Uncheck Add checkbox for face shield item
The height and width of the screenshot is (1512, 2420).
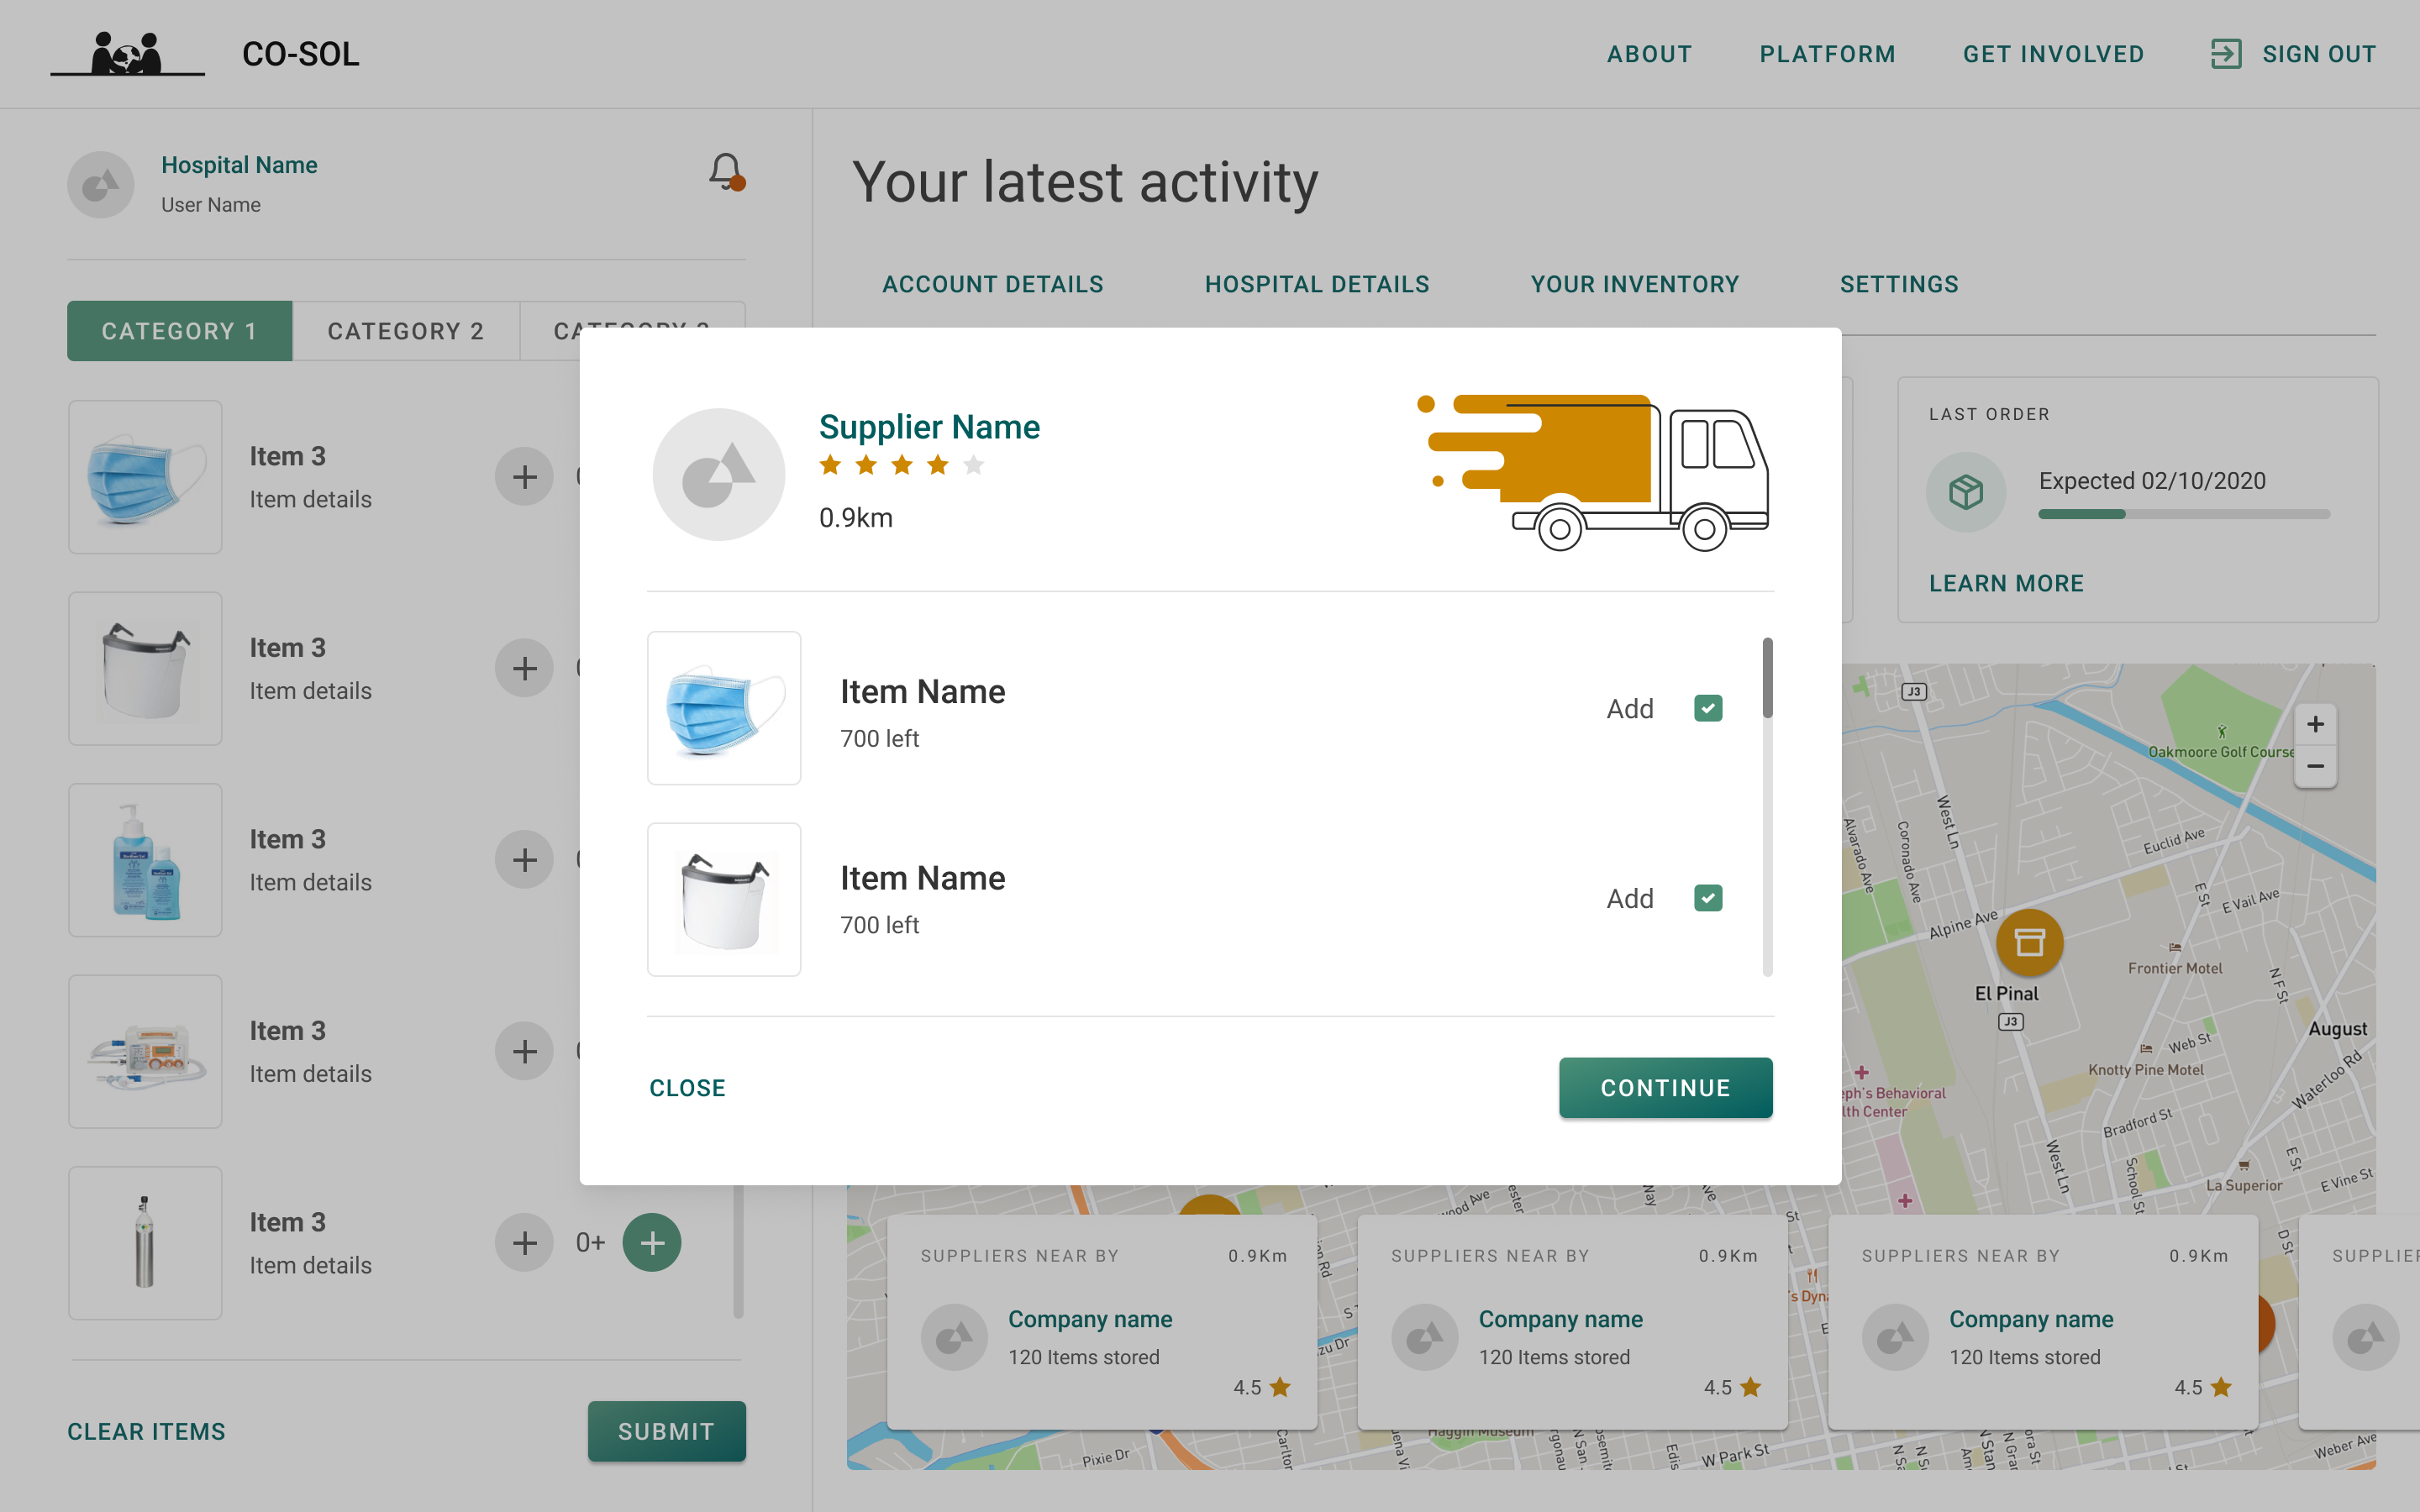coord(1708,898)
